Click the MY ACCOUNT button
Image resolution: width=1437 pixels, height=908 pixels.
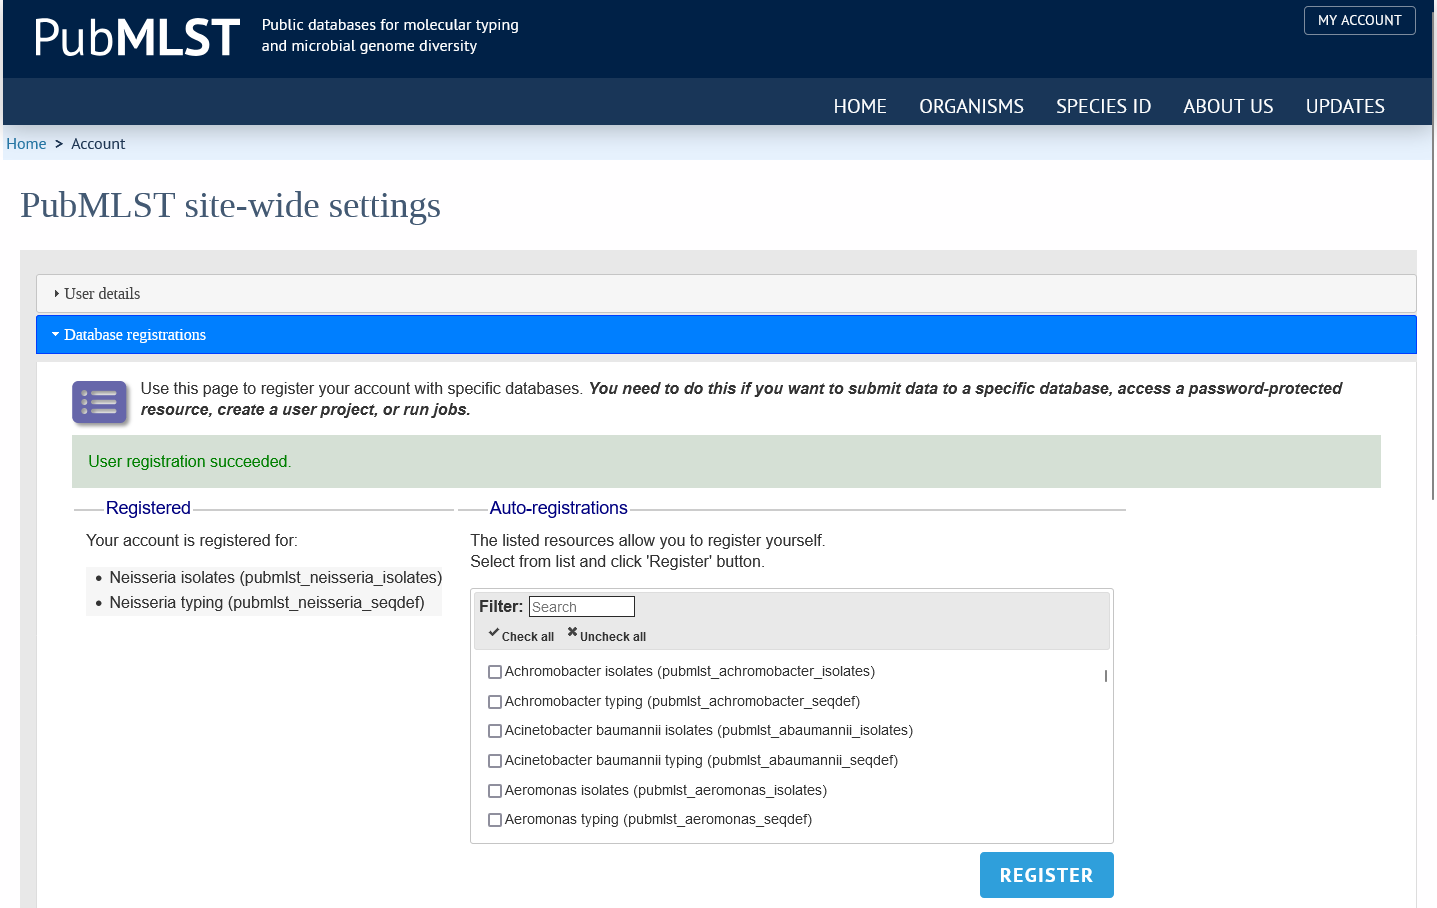coord(1359,20)
